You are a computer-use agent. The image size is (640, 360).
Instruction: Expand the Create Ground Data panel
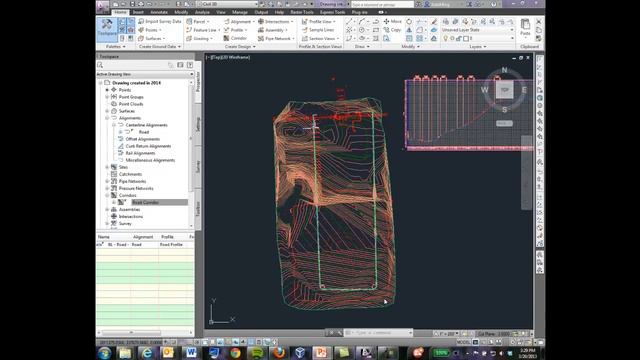coord(160,47)
